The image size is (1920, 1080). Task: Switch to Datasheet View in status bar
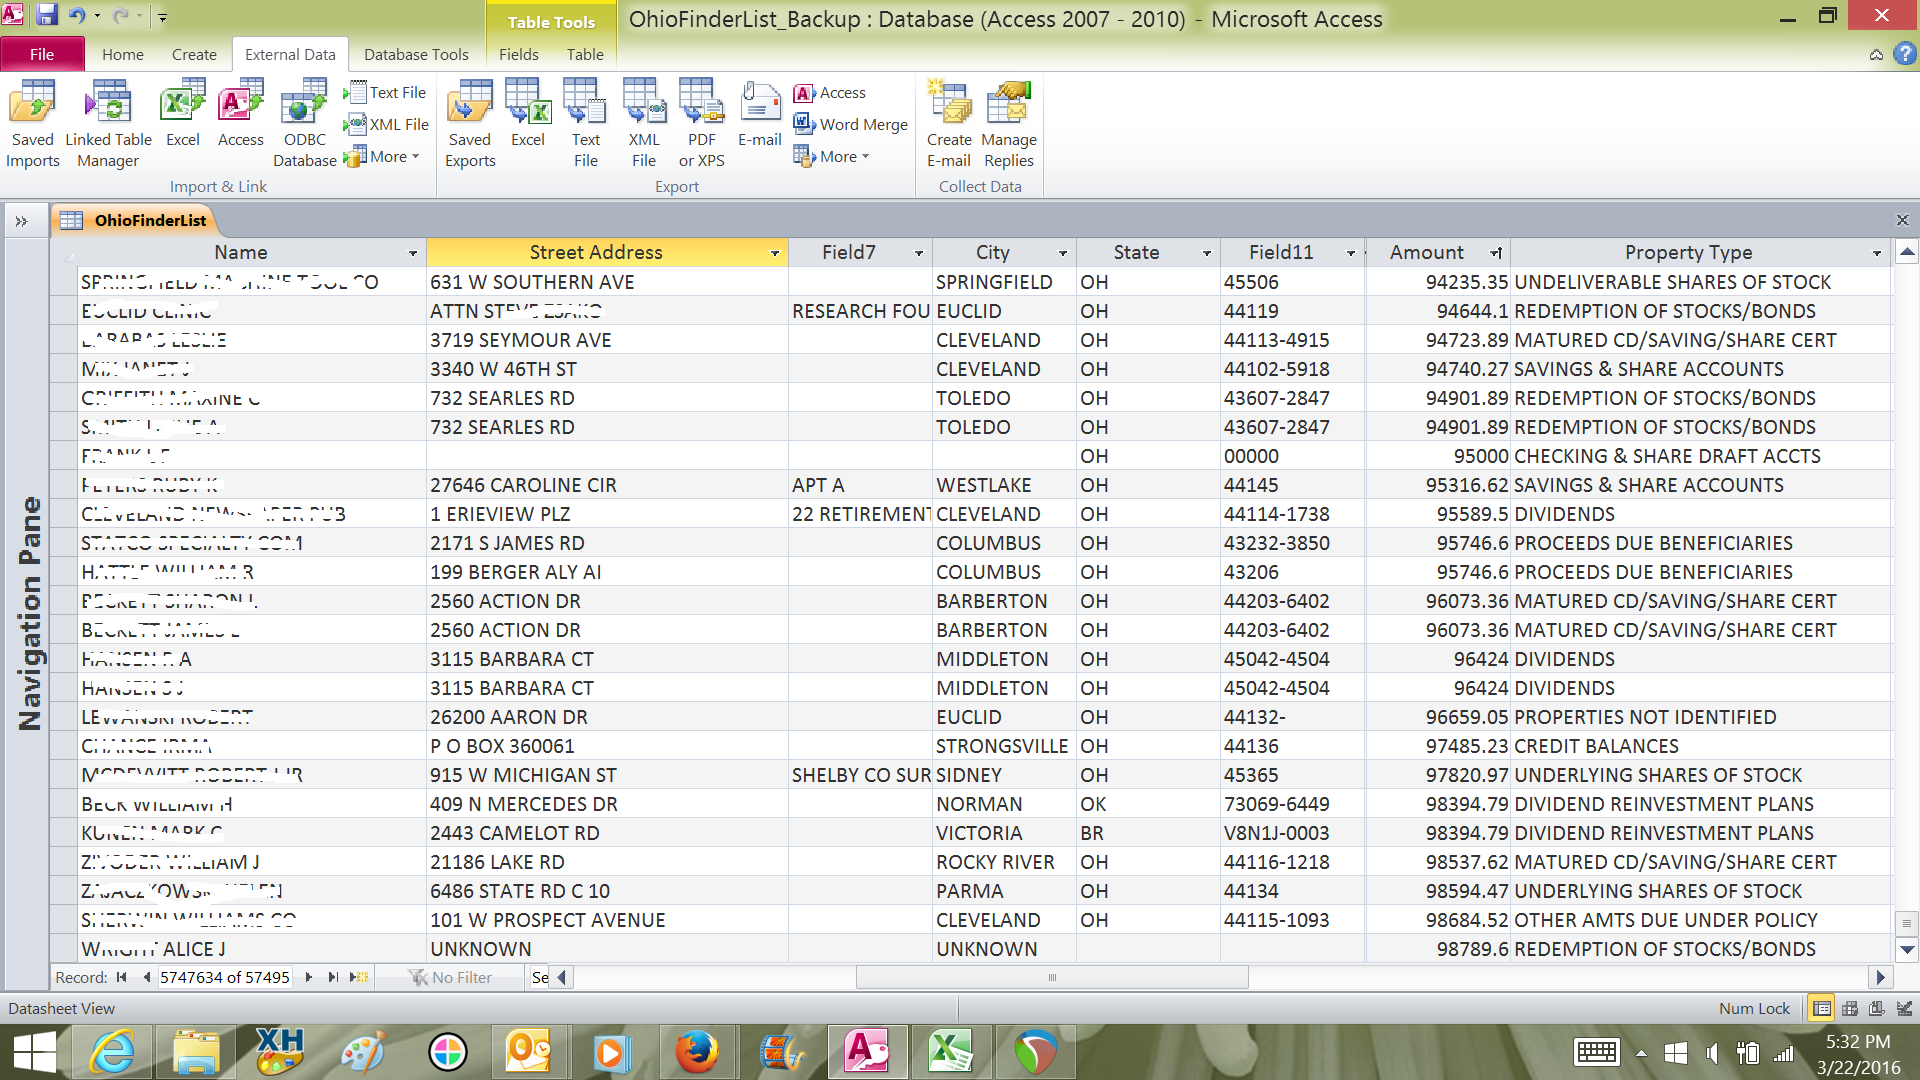click(1822, 1008)
